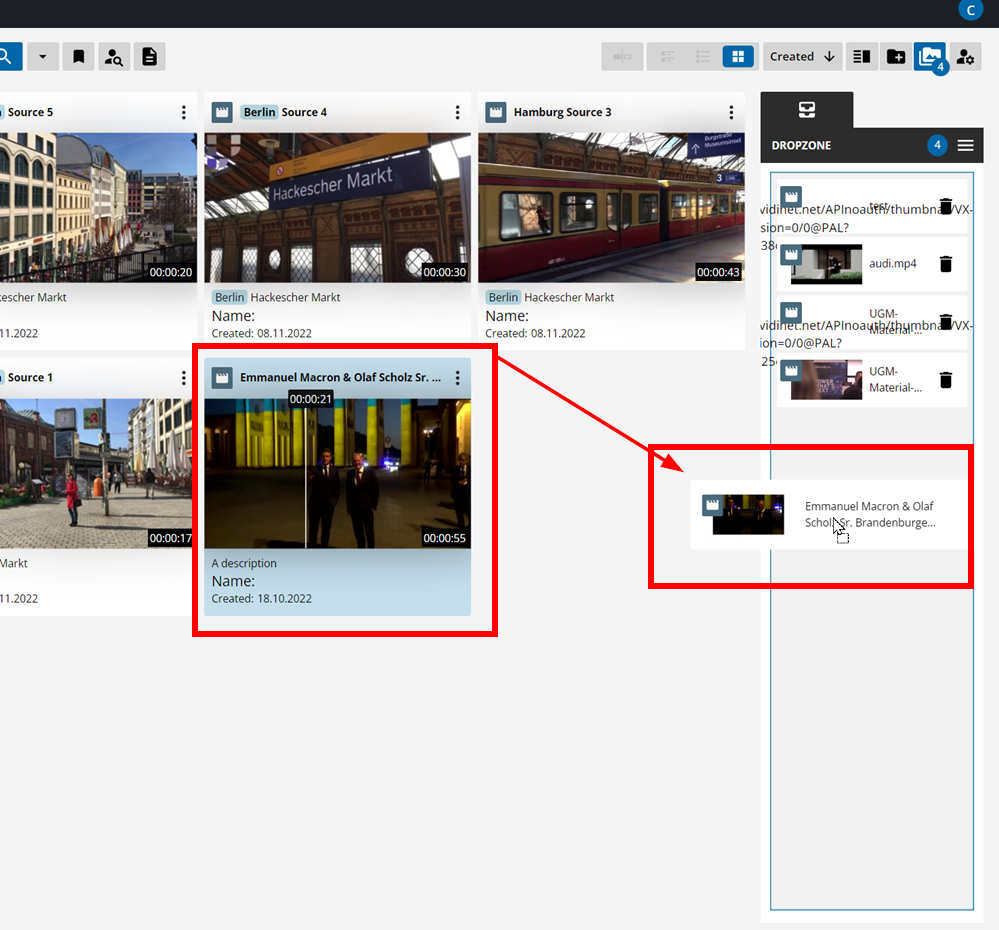Viewport: 999px width, 930px height.
Task: Open the user settings gear icon
Action: pyautogui.click(x=965, y=57)
